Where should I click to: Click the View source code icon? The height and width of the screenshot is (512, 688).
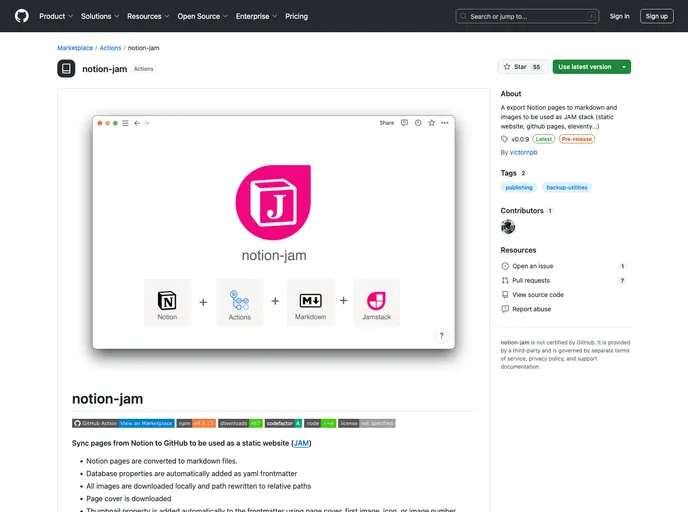(x=505, y=295)
